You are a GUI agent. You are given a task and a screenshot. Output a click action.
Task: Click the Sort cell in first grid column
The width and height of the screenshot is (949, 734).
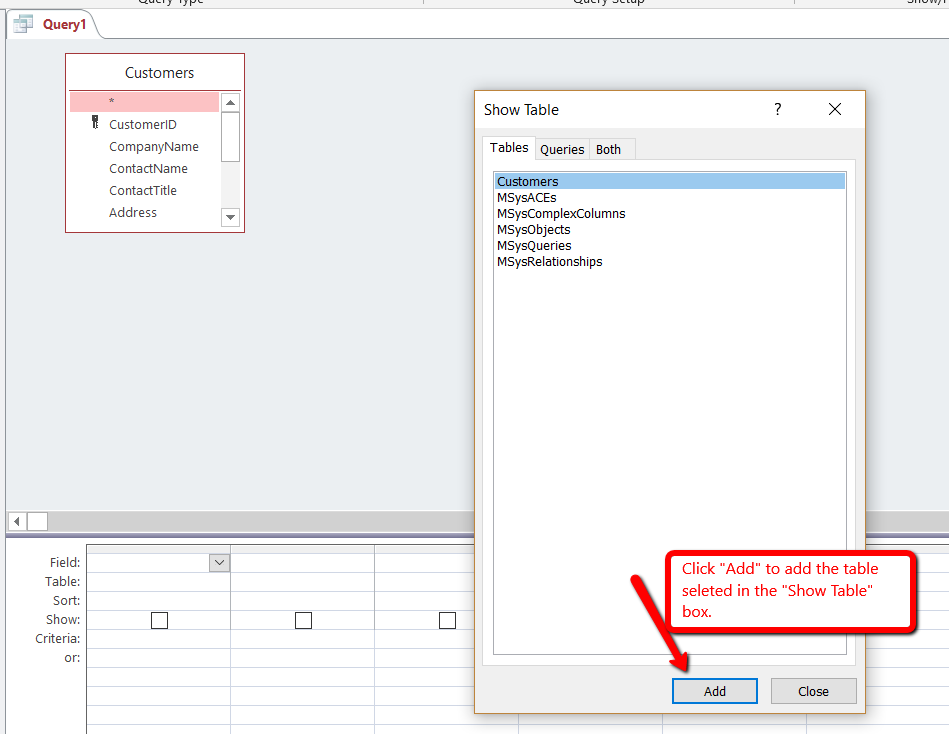click(158, 601)
